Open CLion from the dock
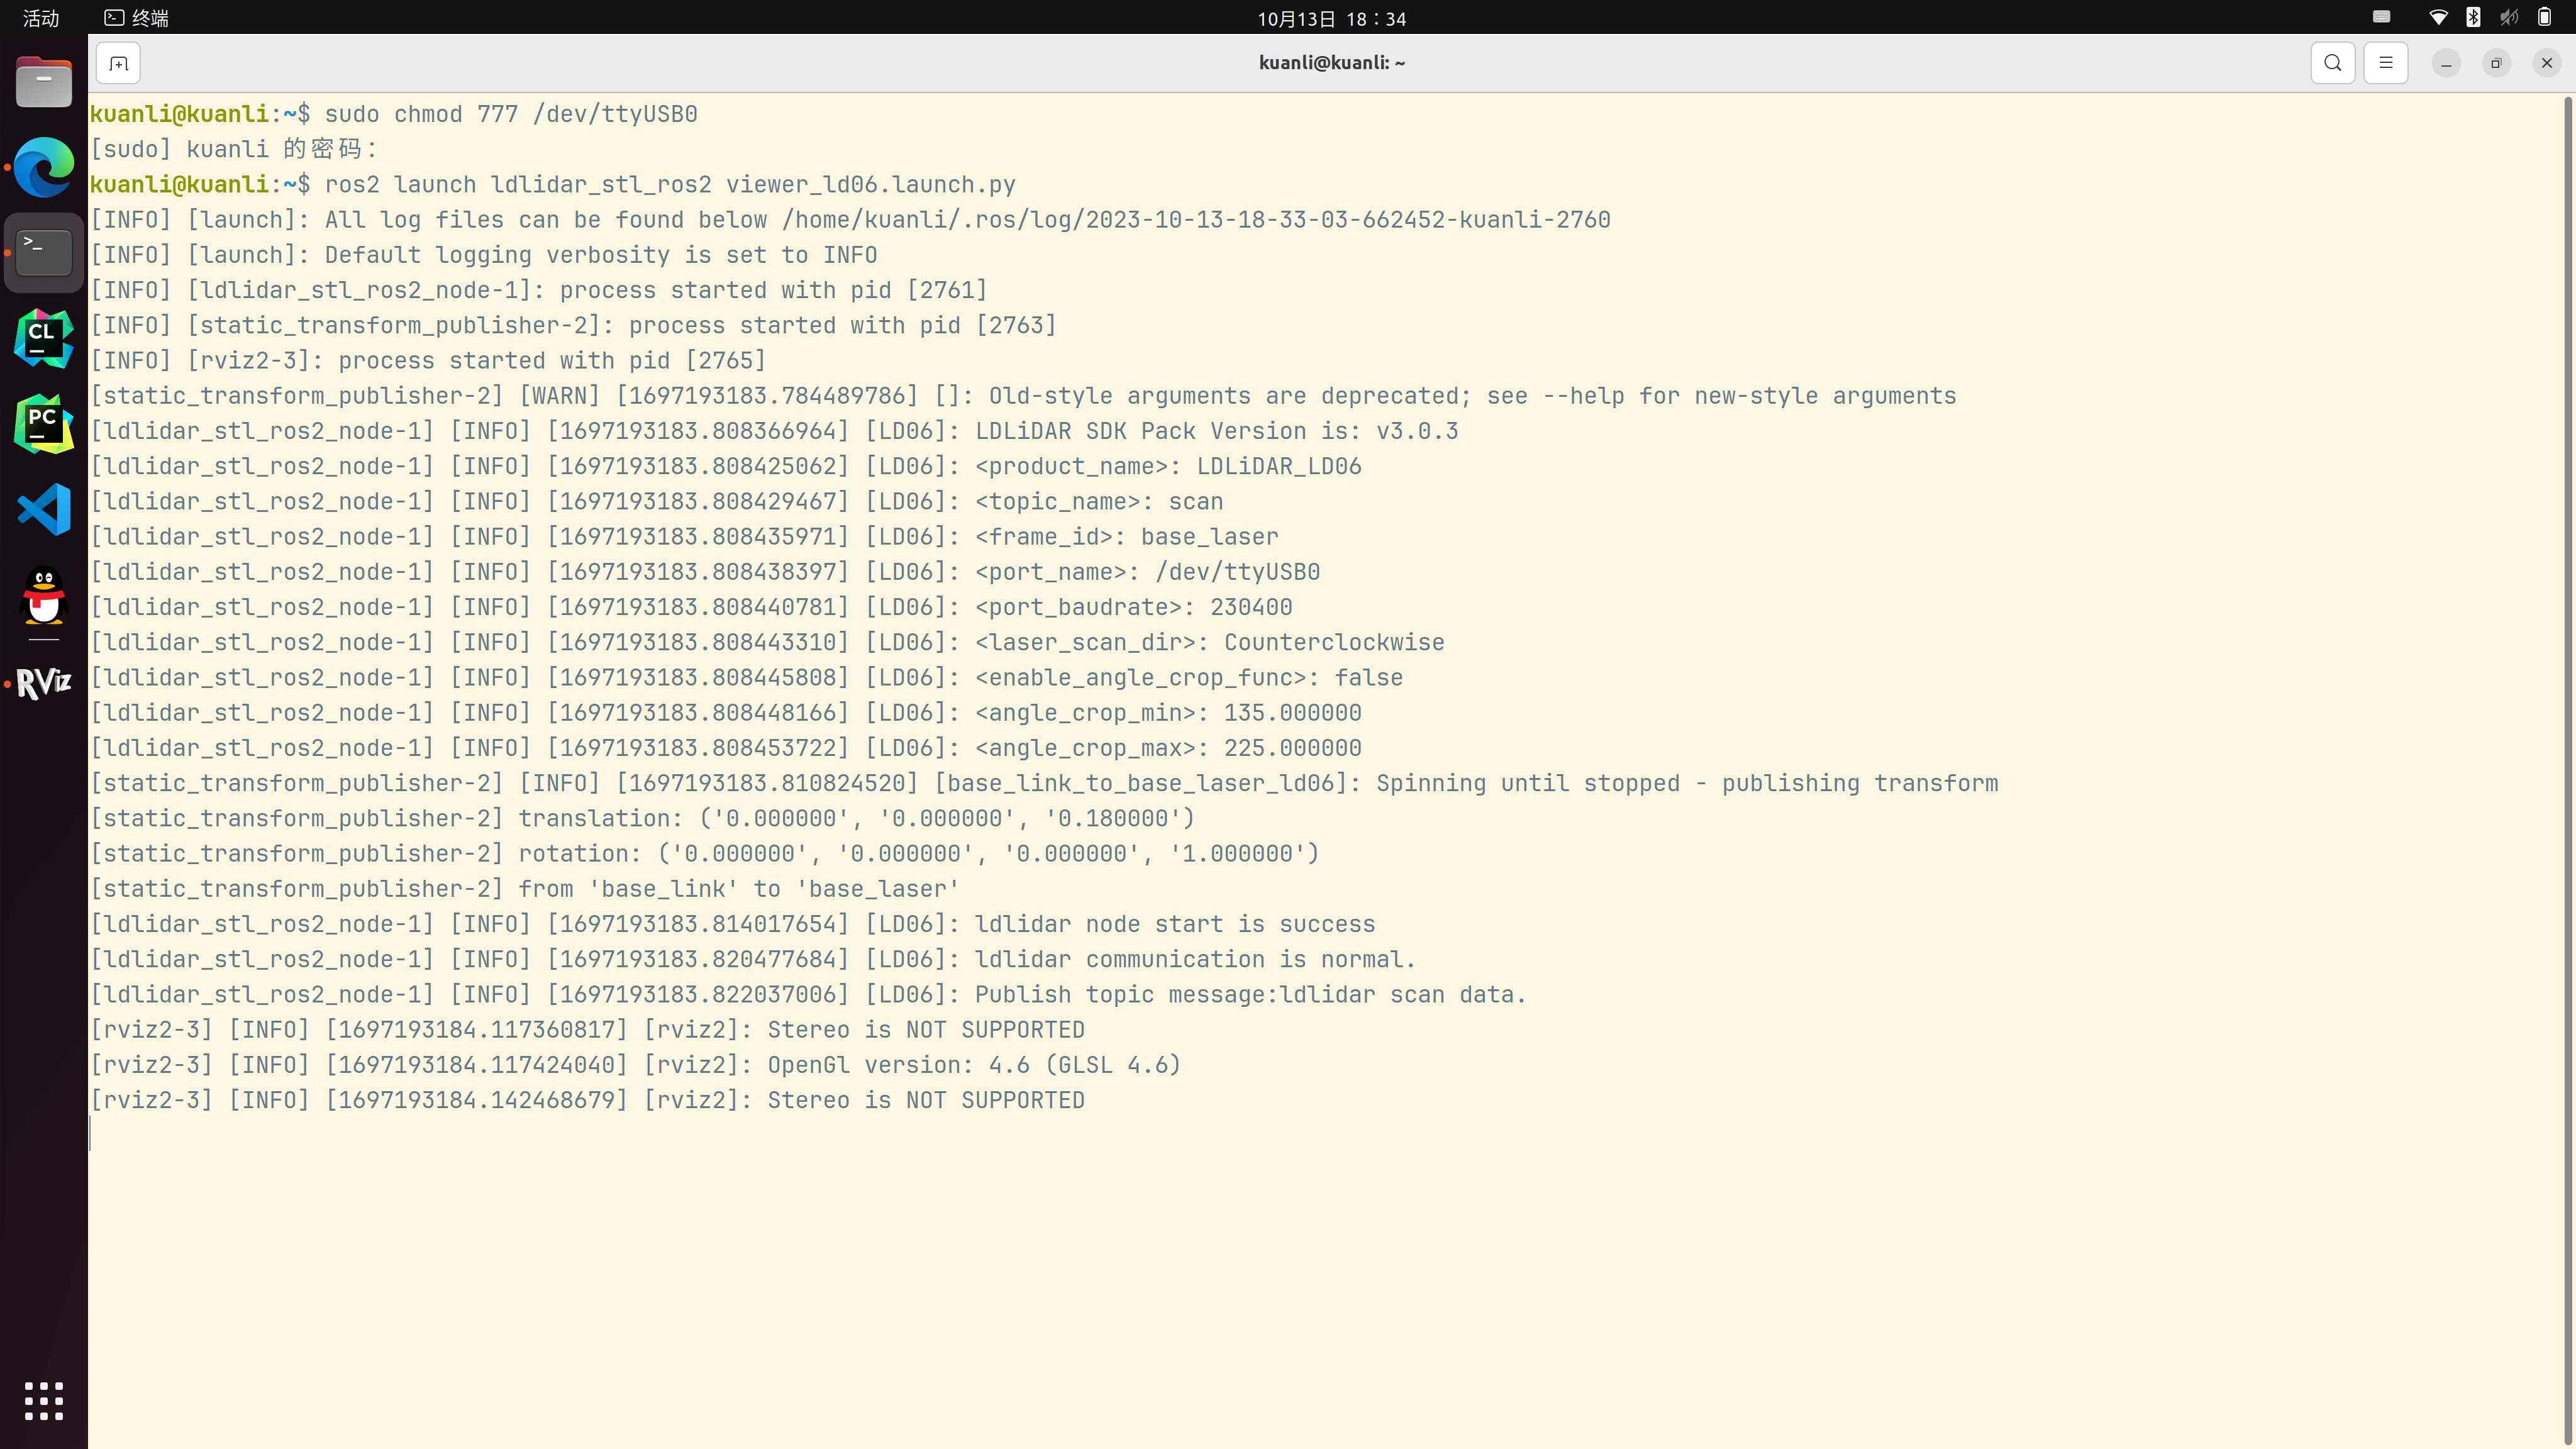 [44, 338]
